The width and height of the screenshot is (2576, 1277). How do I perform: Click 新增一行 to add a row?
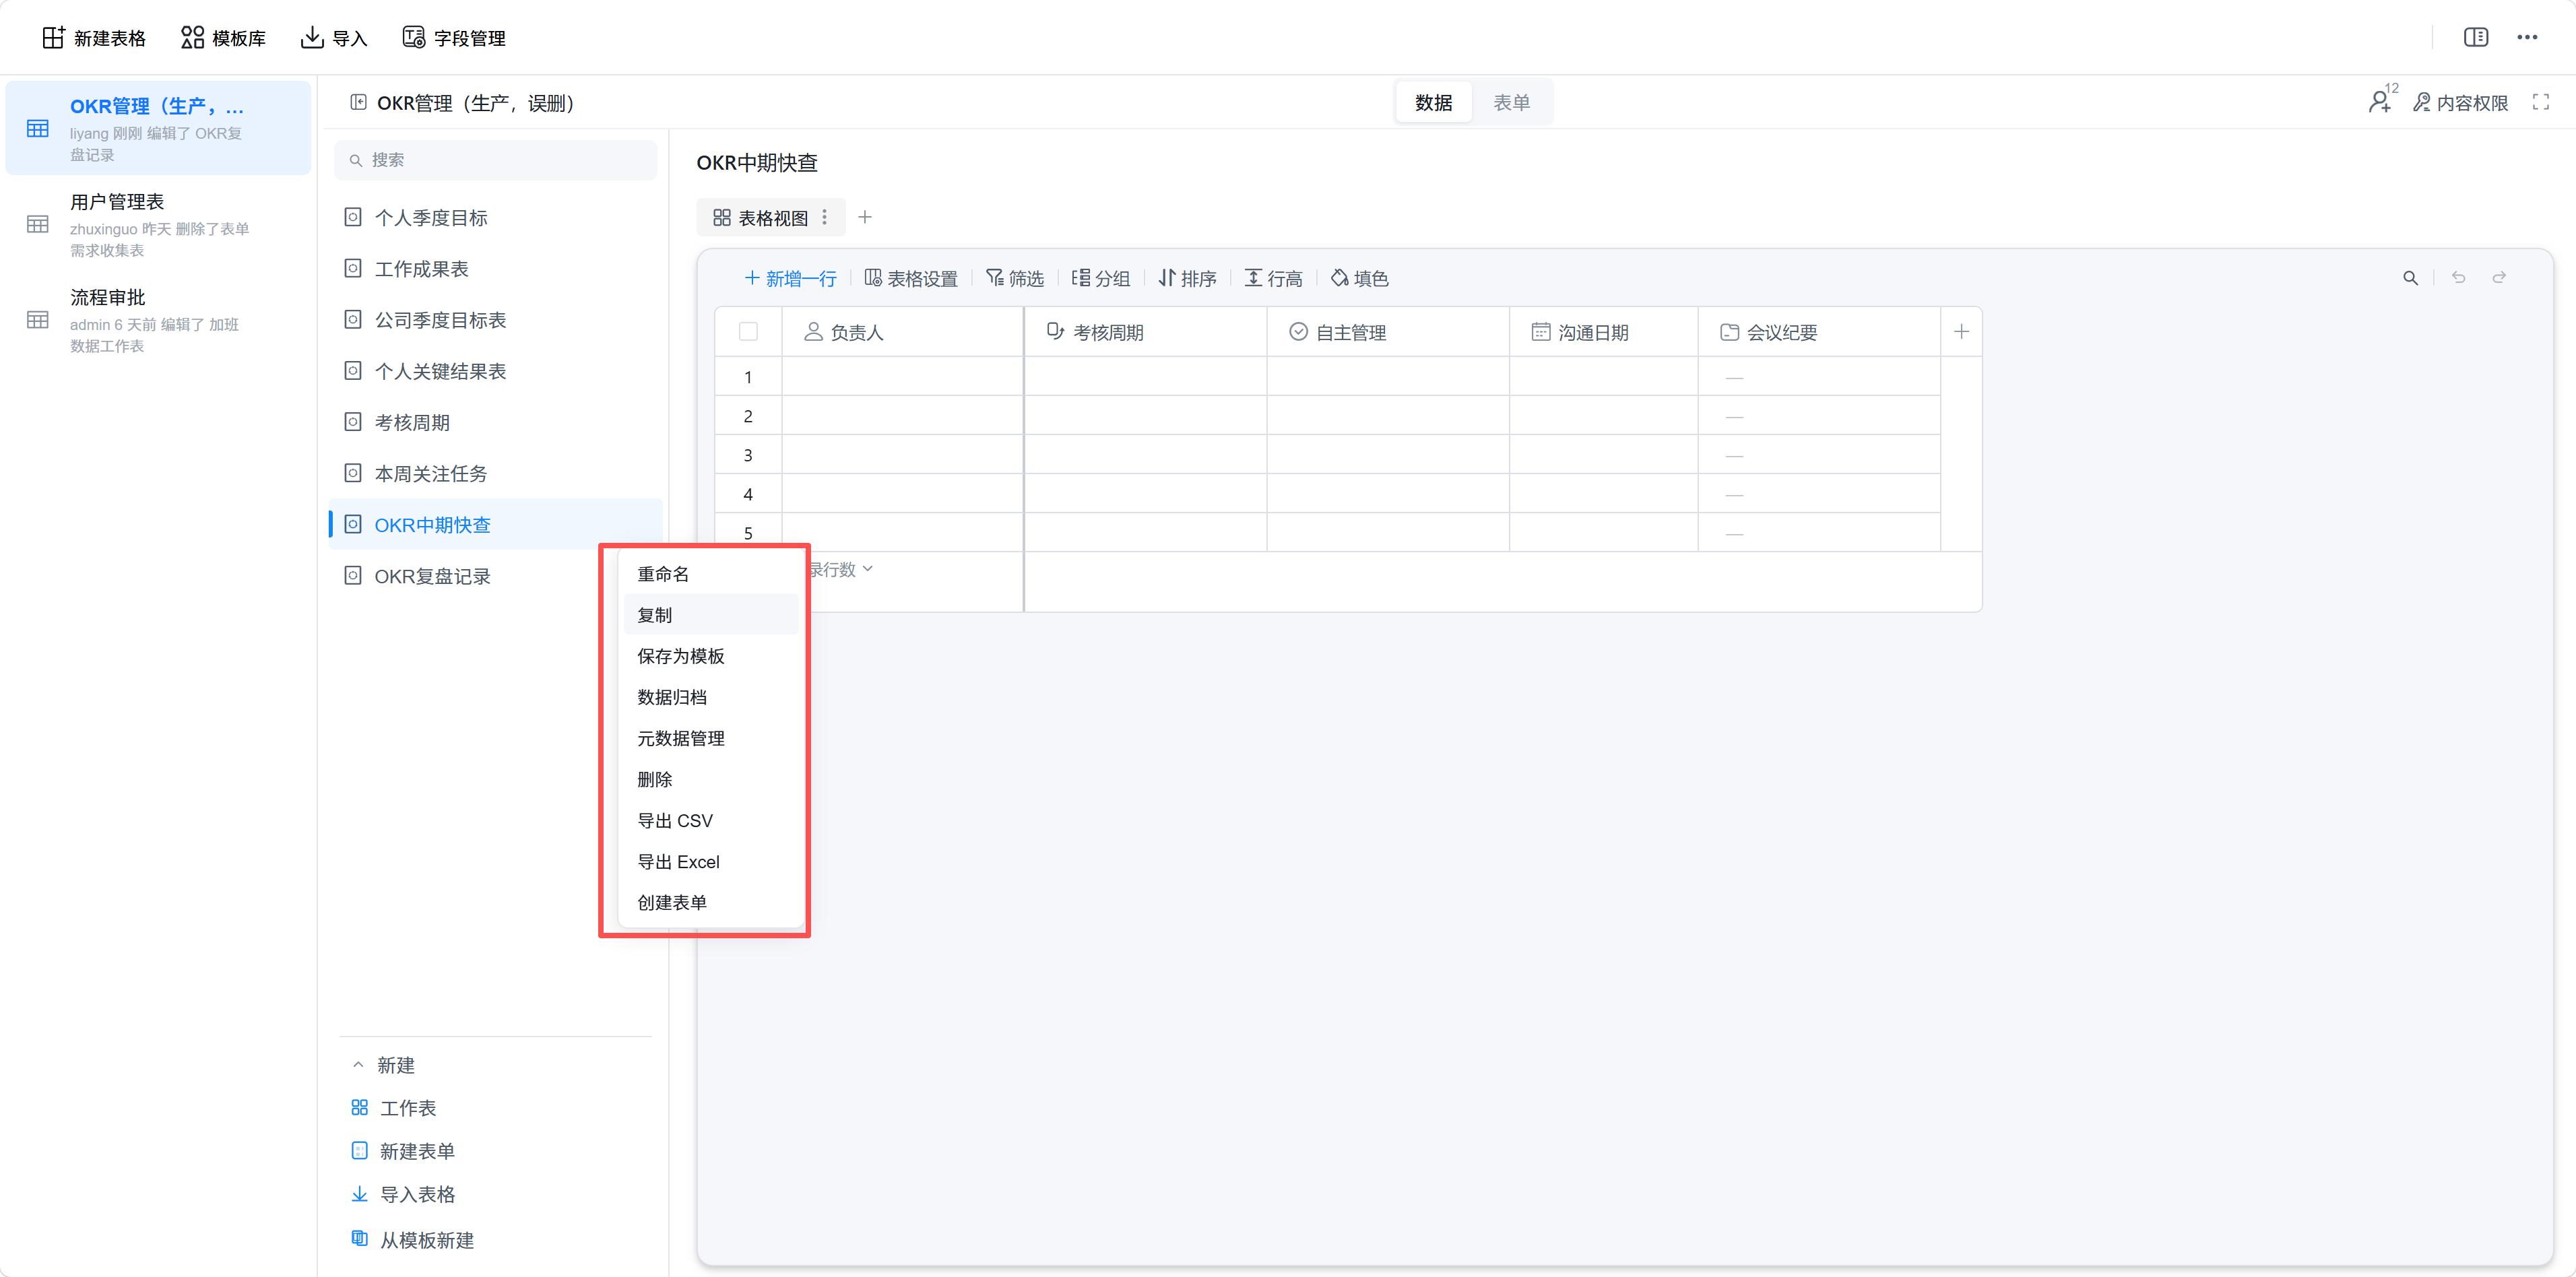point(790,278)
